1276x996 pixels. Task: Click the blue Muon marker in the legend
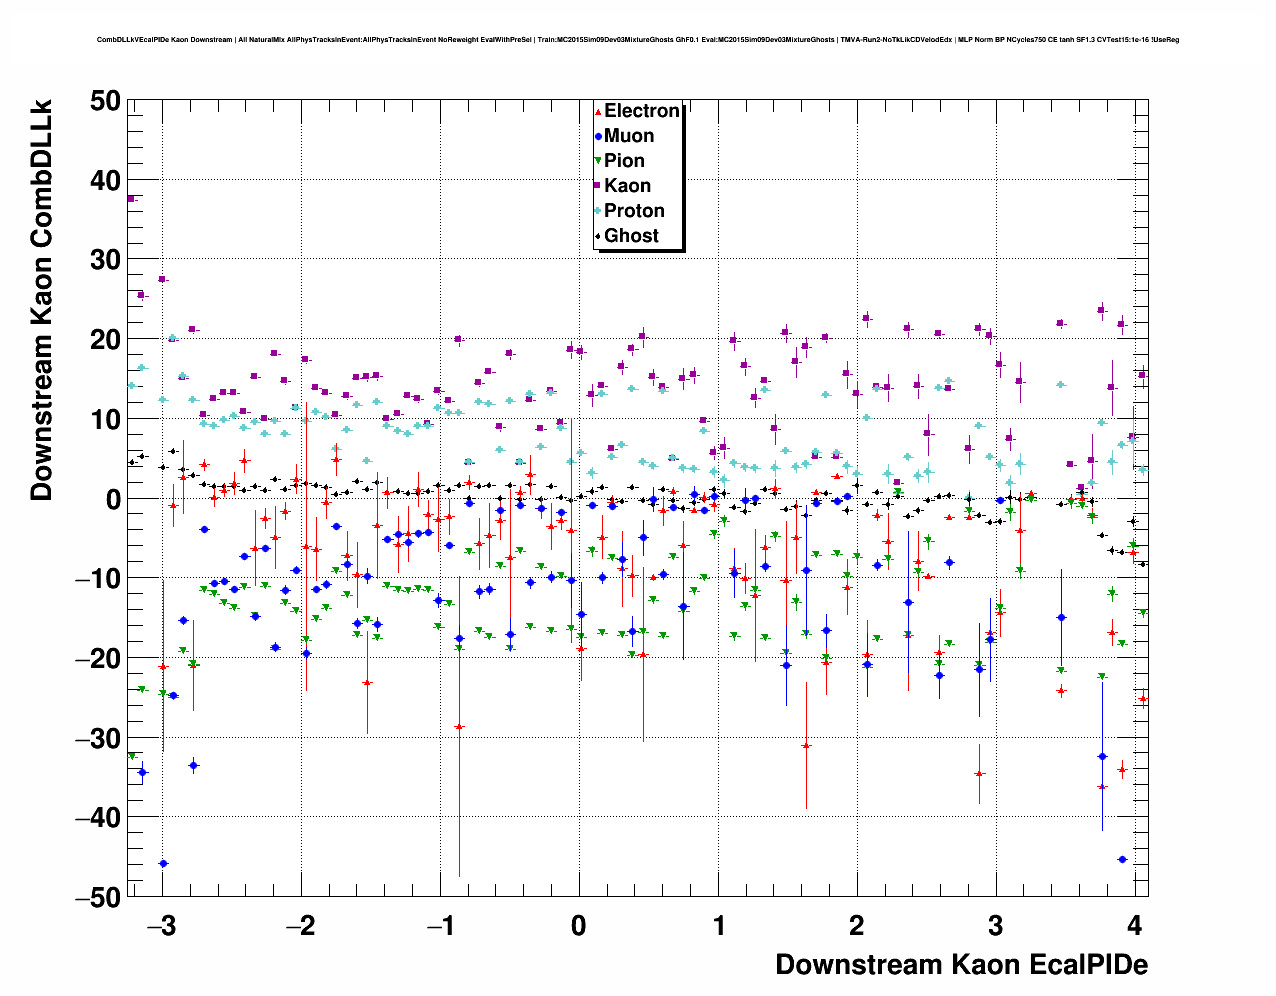[x=598, y=137]
